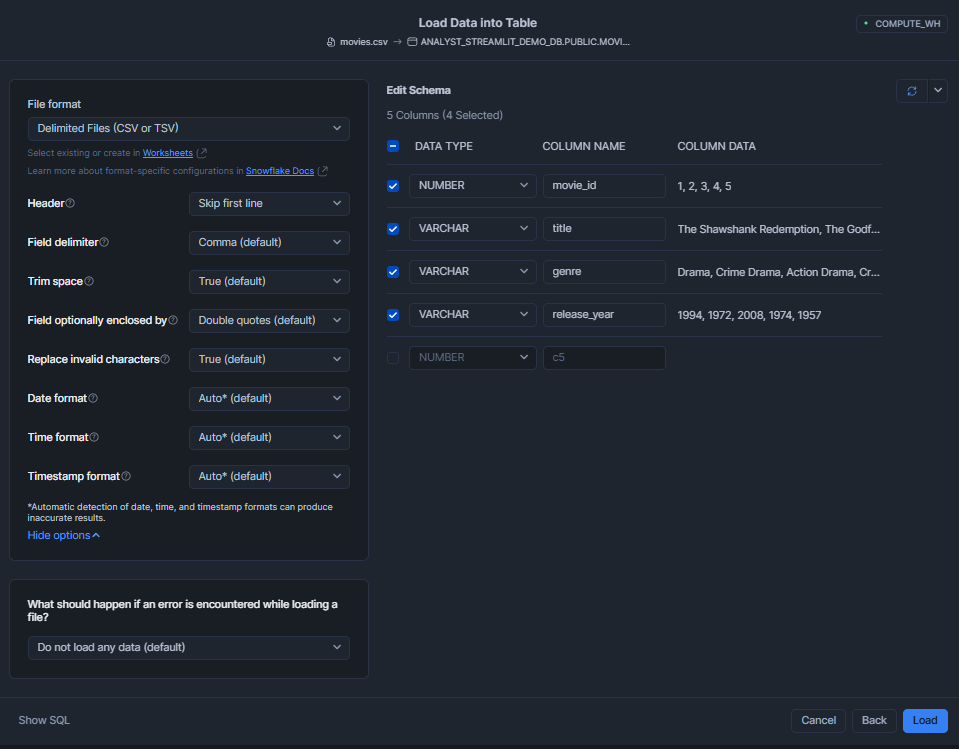Refresh the inferred schema
The width and height of the screenshot is (959, 749).
point(911,90)
